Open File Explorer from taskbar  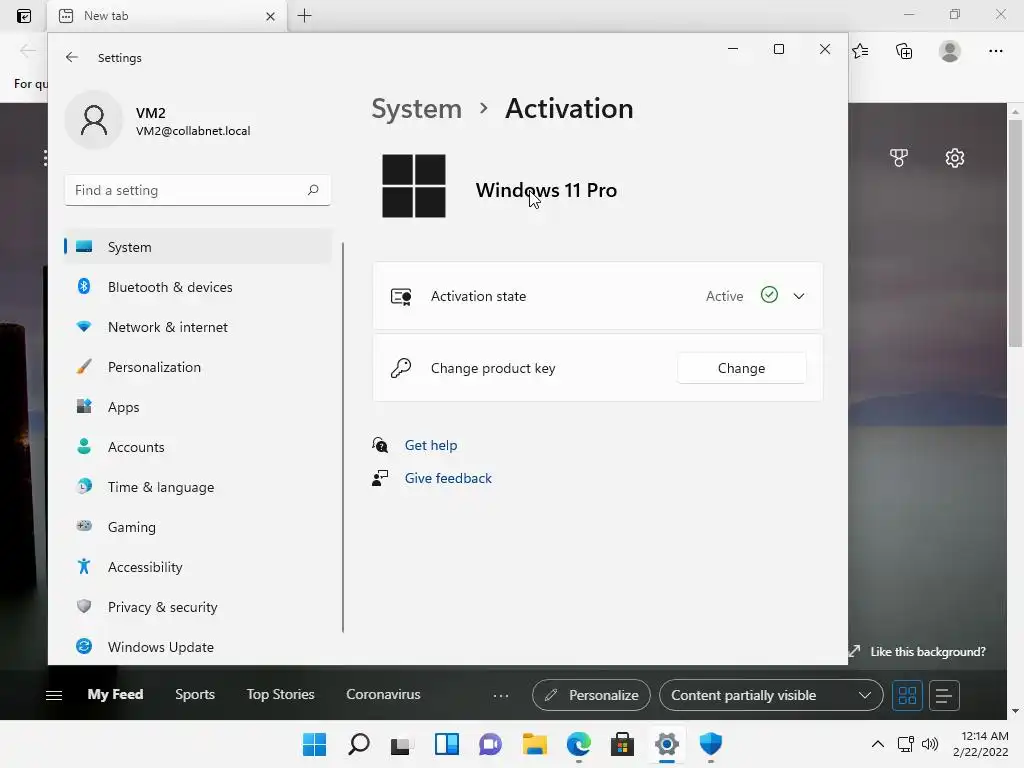tap(535, 744)
